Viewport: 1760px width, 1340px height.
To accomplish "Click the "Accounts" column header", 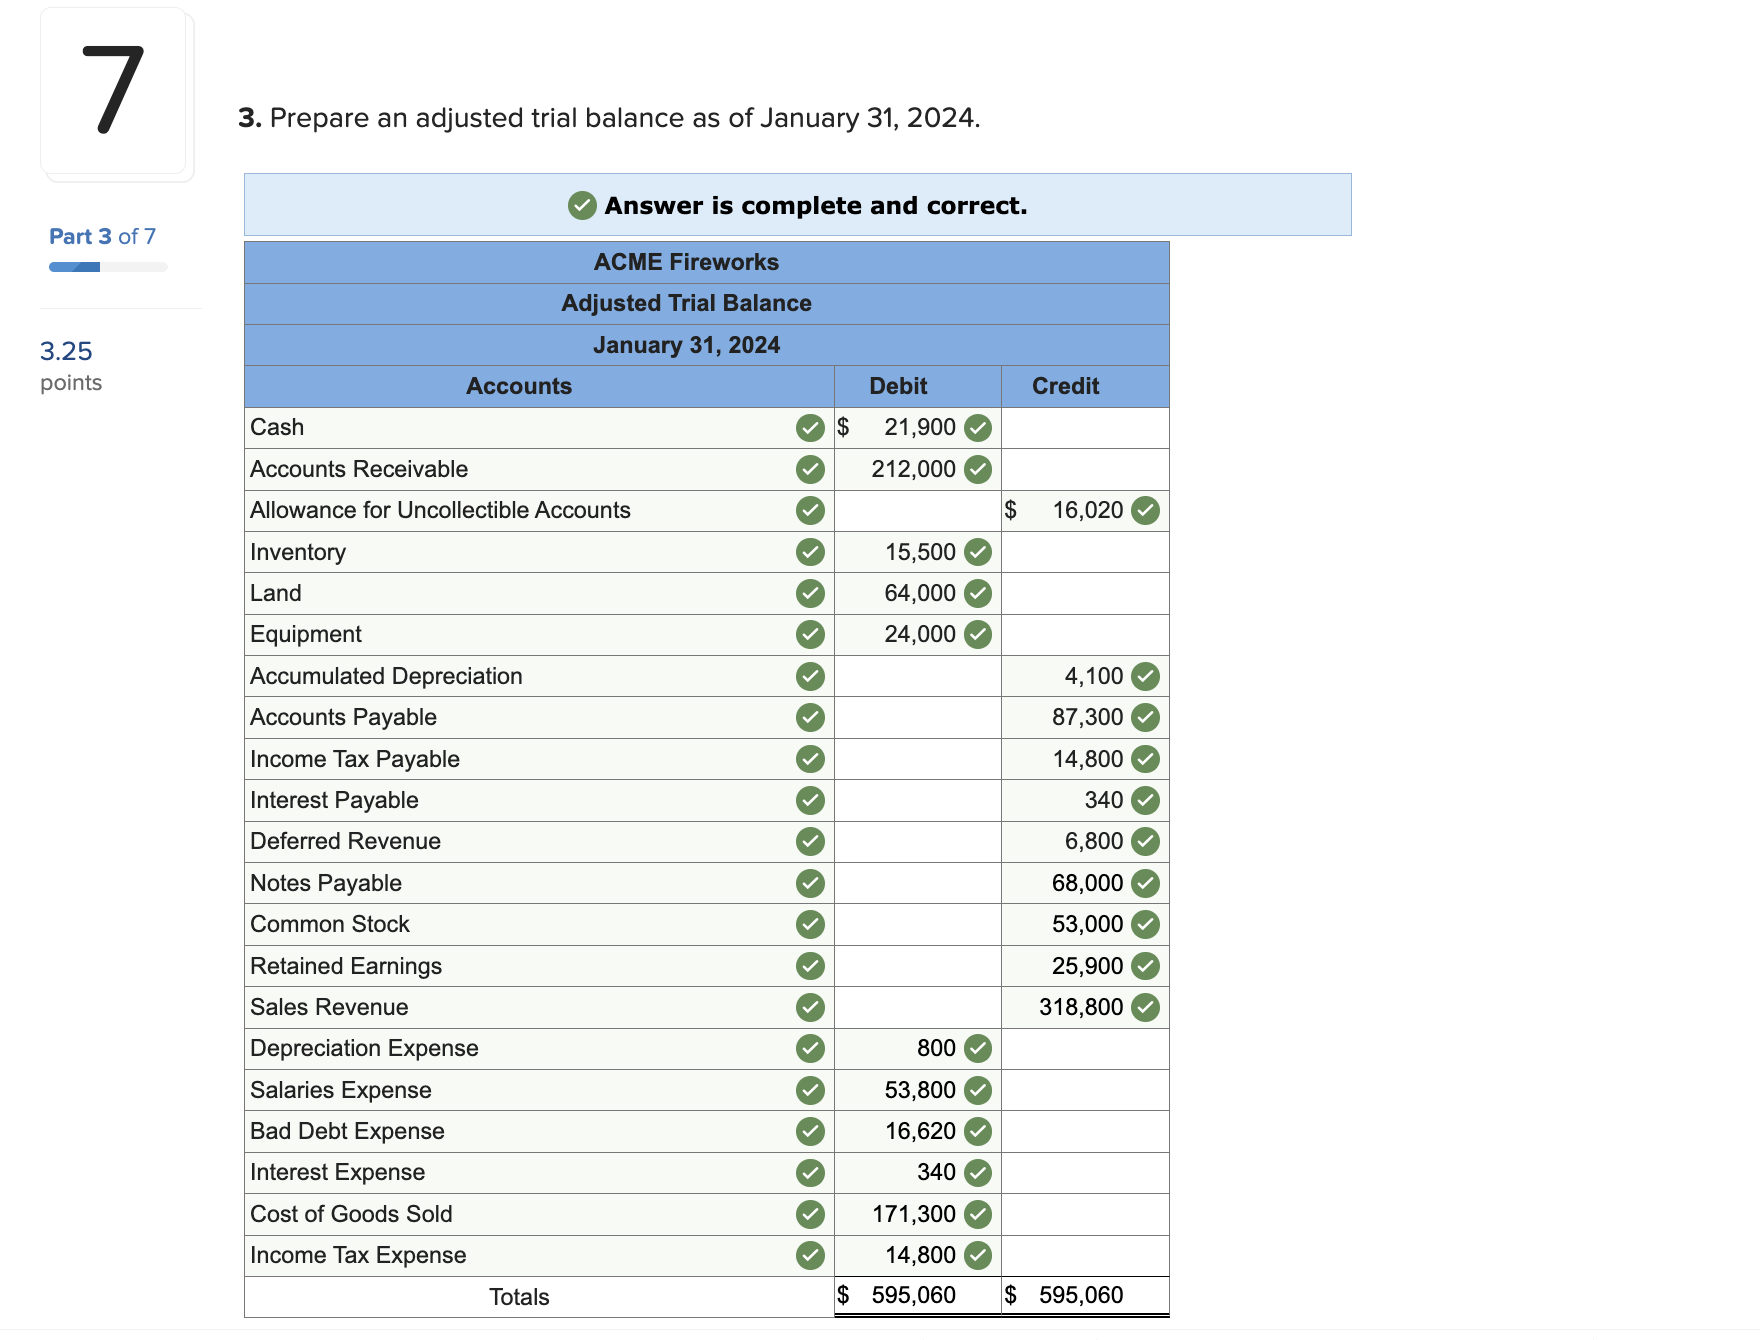I will coord(519,386).
